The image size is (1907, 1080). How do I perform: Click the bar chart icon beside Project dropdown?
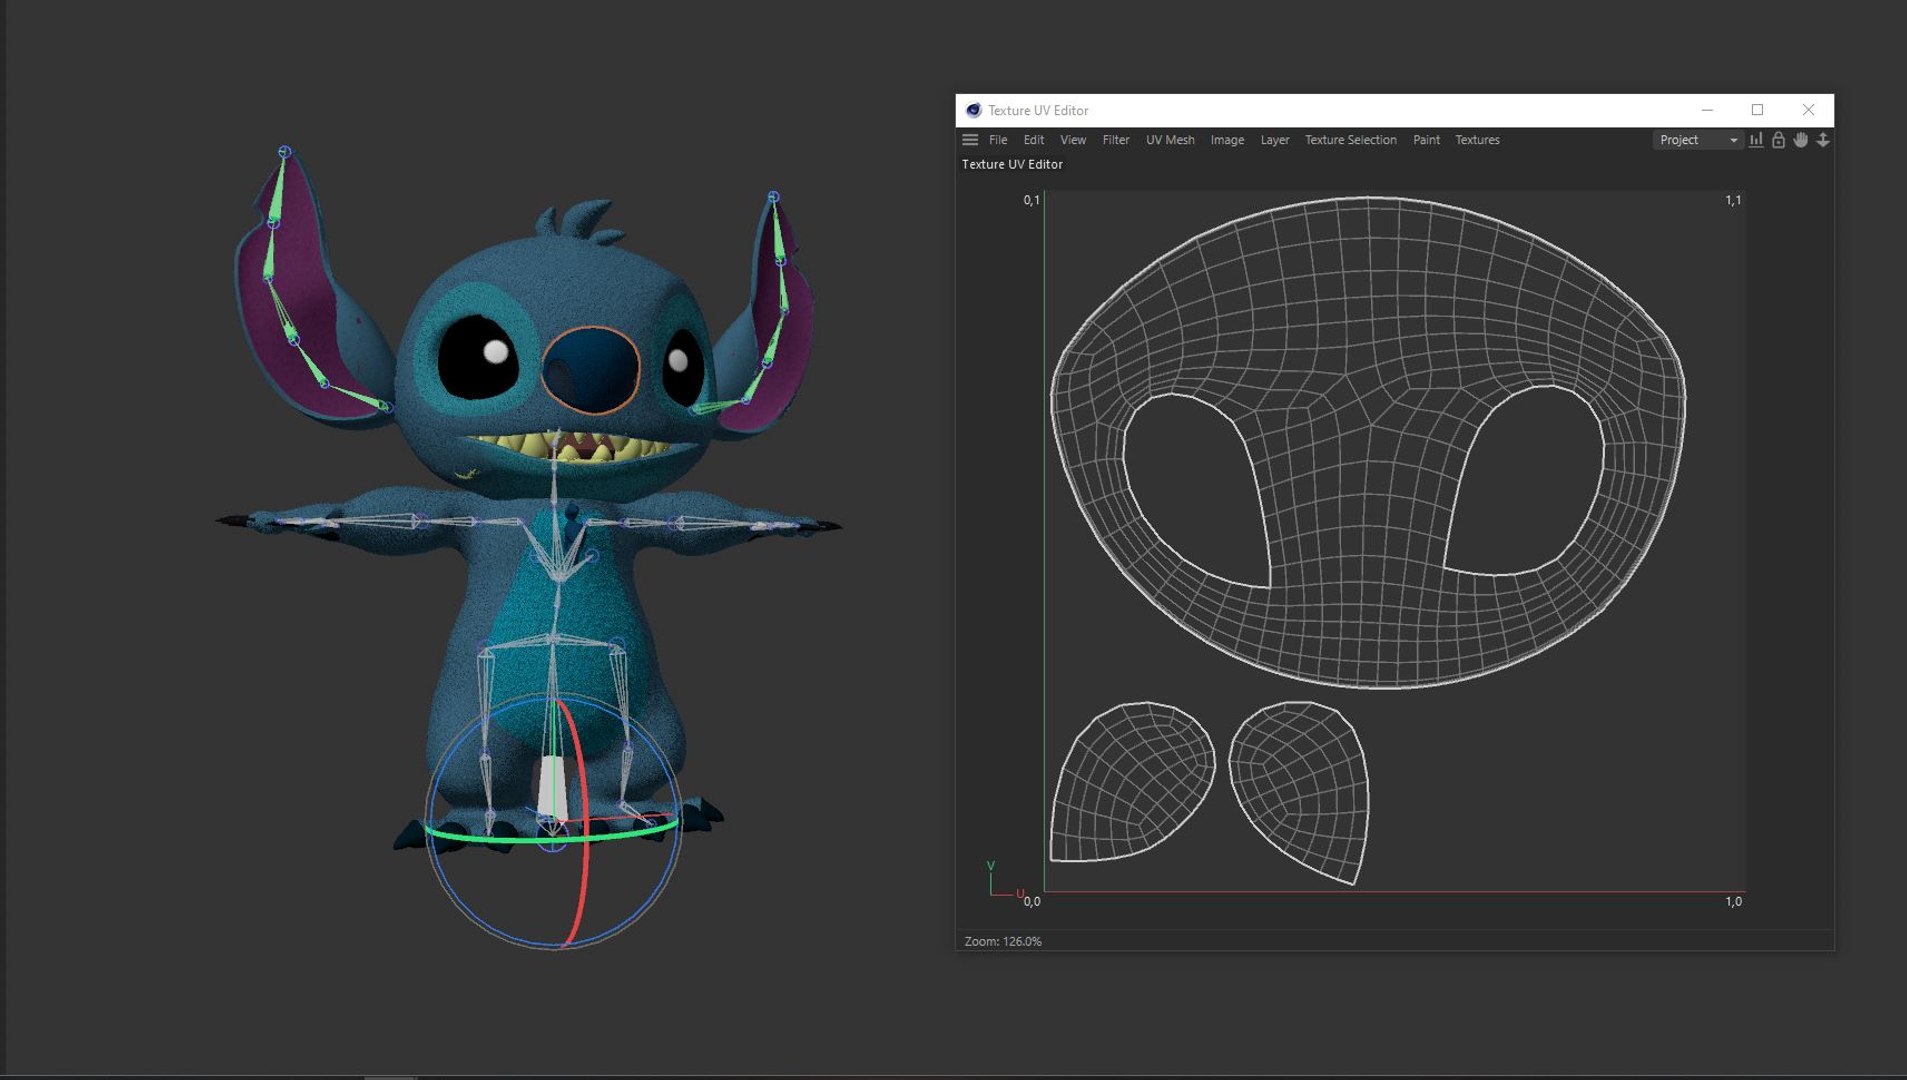point(1756,140)
